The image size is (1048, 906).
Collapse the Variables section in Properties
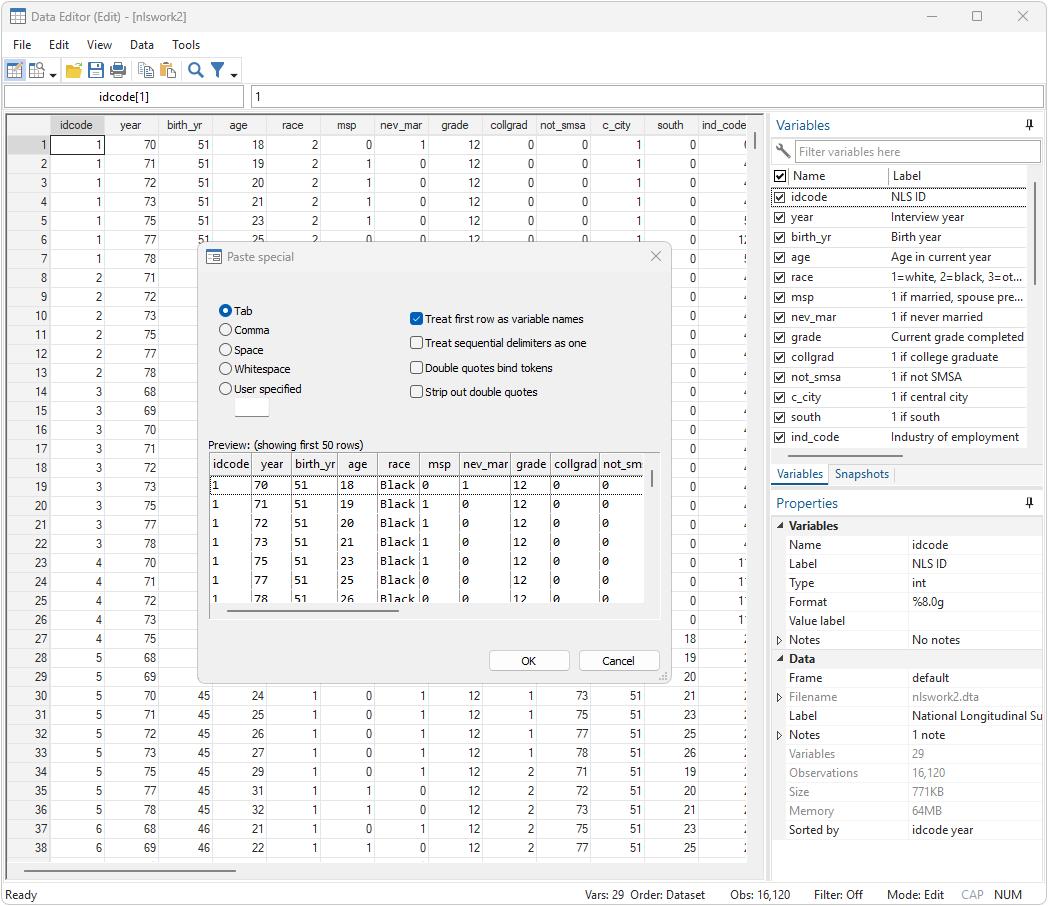[780, 526]
